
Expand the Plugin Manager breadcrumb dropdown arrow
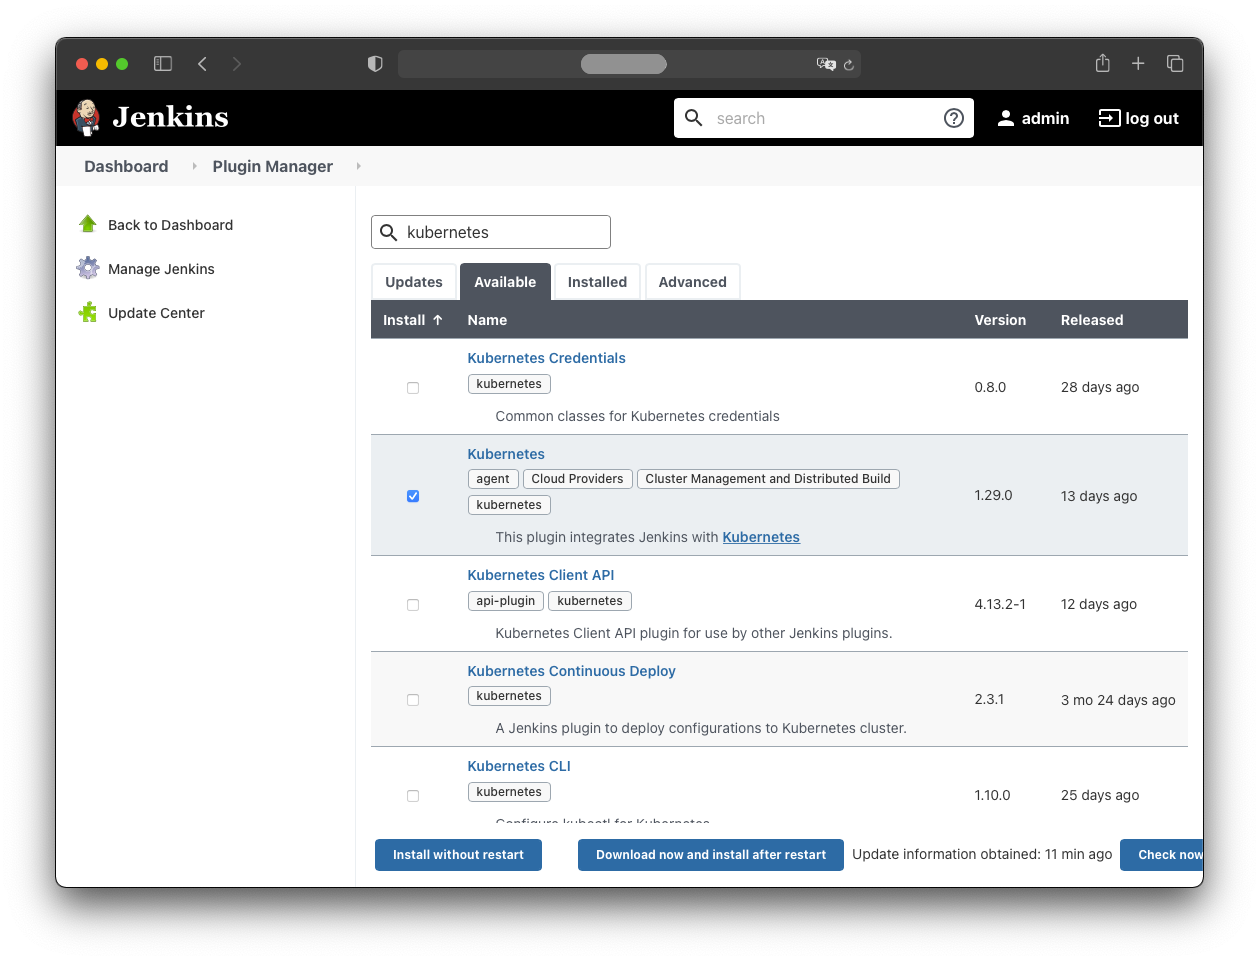[358, 166]
